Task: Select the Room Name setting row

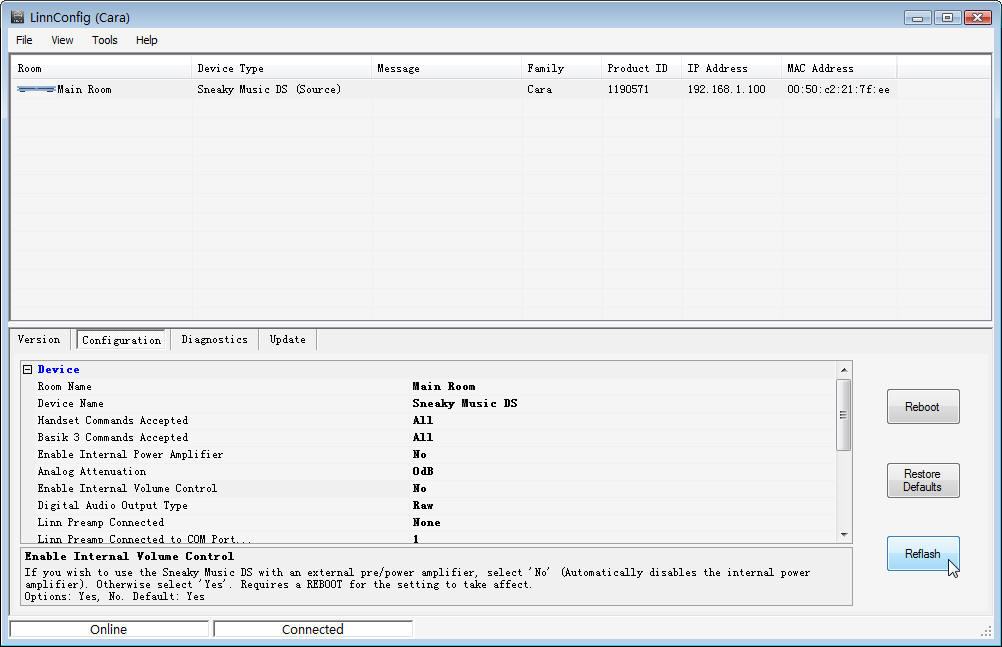Action: [x=428, y=387]
